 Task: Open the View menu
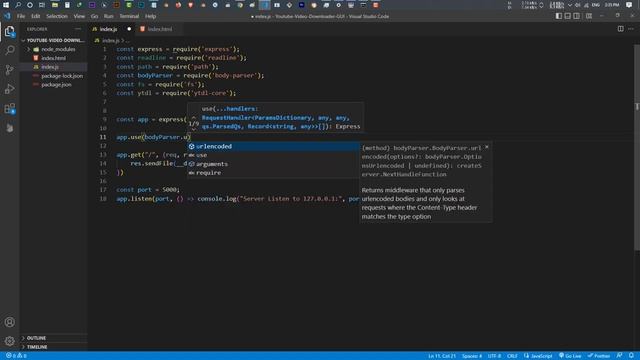tap(79, 16)
